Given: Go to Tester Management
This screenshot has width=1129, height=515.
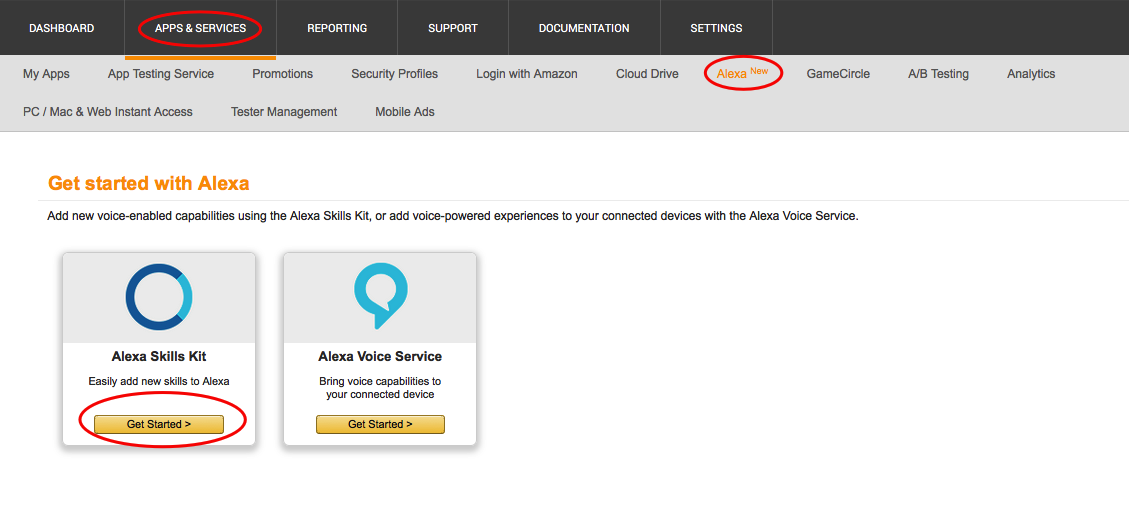Looking at the screenshot, I should (x=284, y=112).
